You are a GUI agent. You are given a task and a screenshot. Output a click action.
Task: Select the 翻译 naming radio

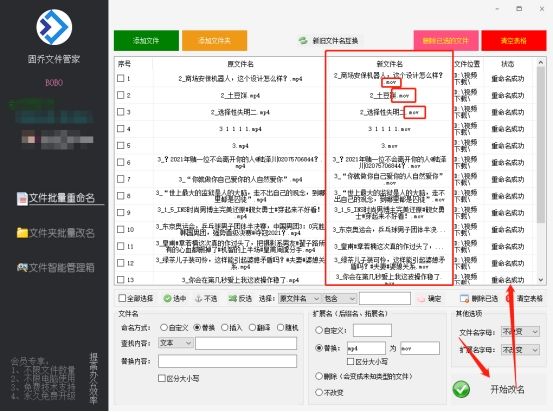(252, 327)
